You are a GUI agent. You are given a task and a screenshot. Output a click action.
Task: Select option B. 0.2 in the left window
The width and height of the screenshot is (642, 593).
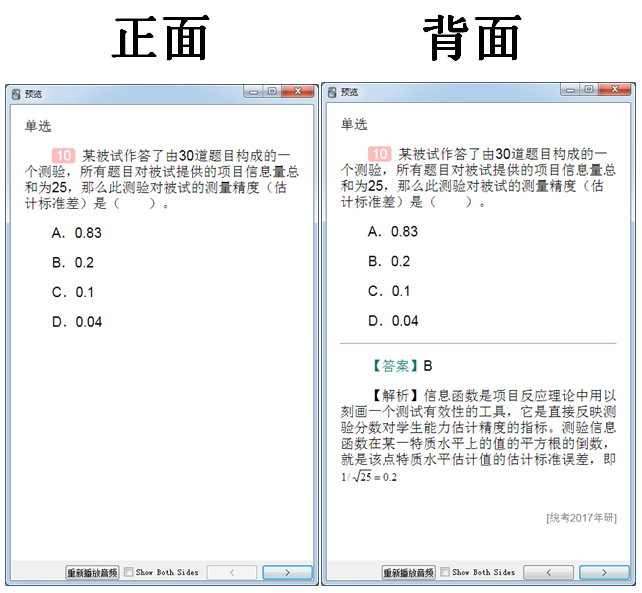[x=73, y=263]
